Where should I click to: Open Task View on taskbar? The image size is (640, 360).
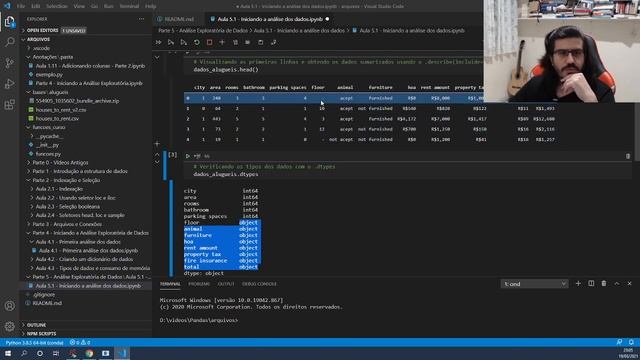[56, 353]
